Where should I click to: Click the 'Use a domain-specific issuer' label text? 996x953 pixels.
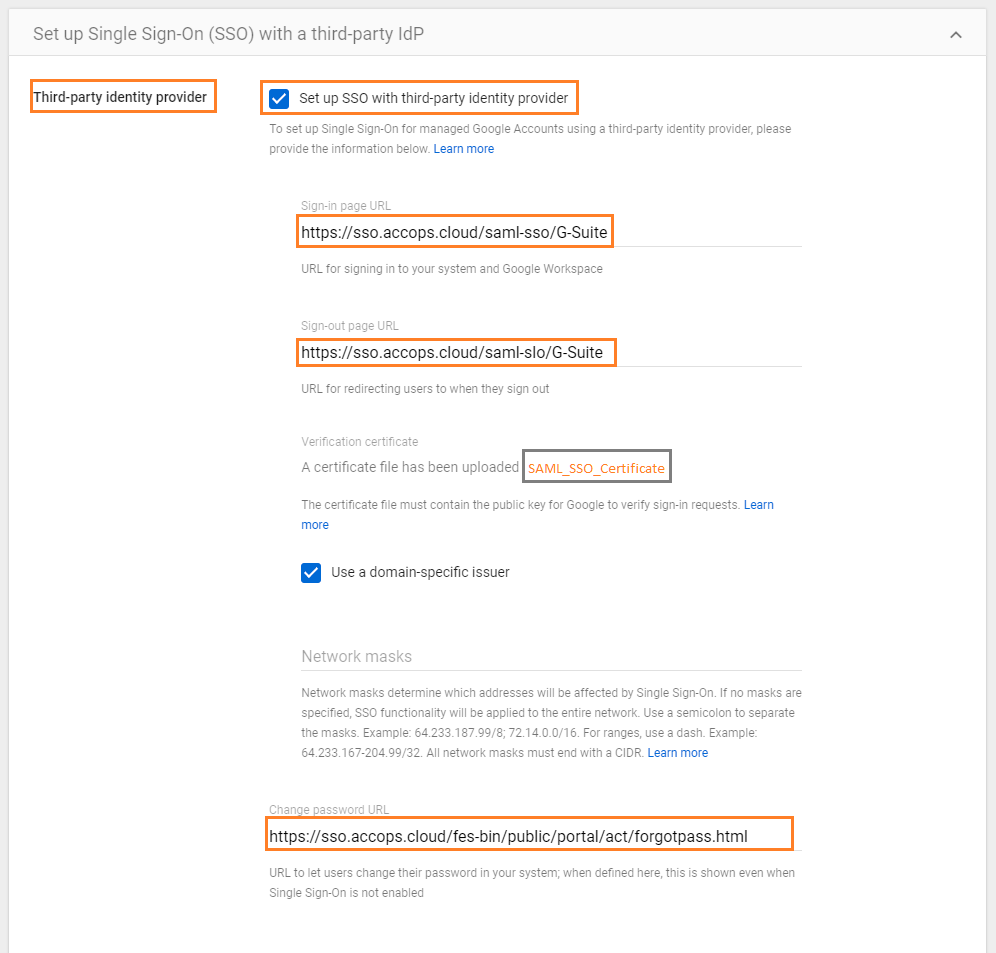click(x=420, y=573)
